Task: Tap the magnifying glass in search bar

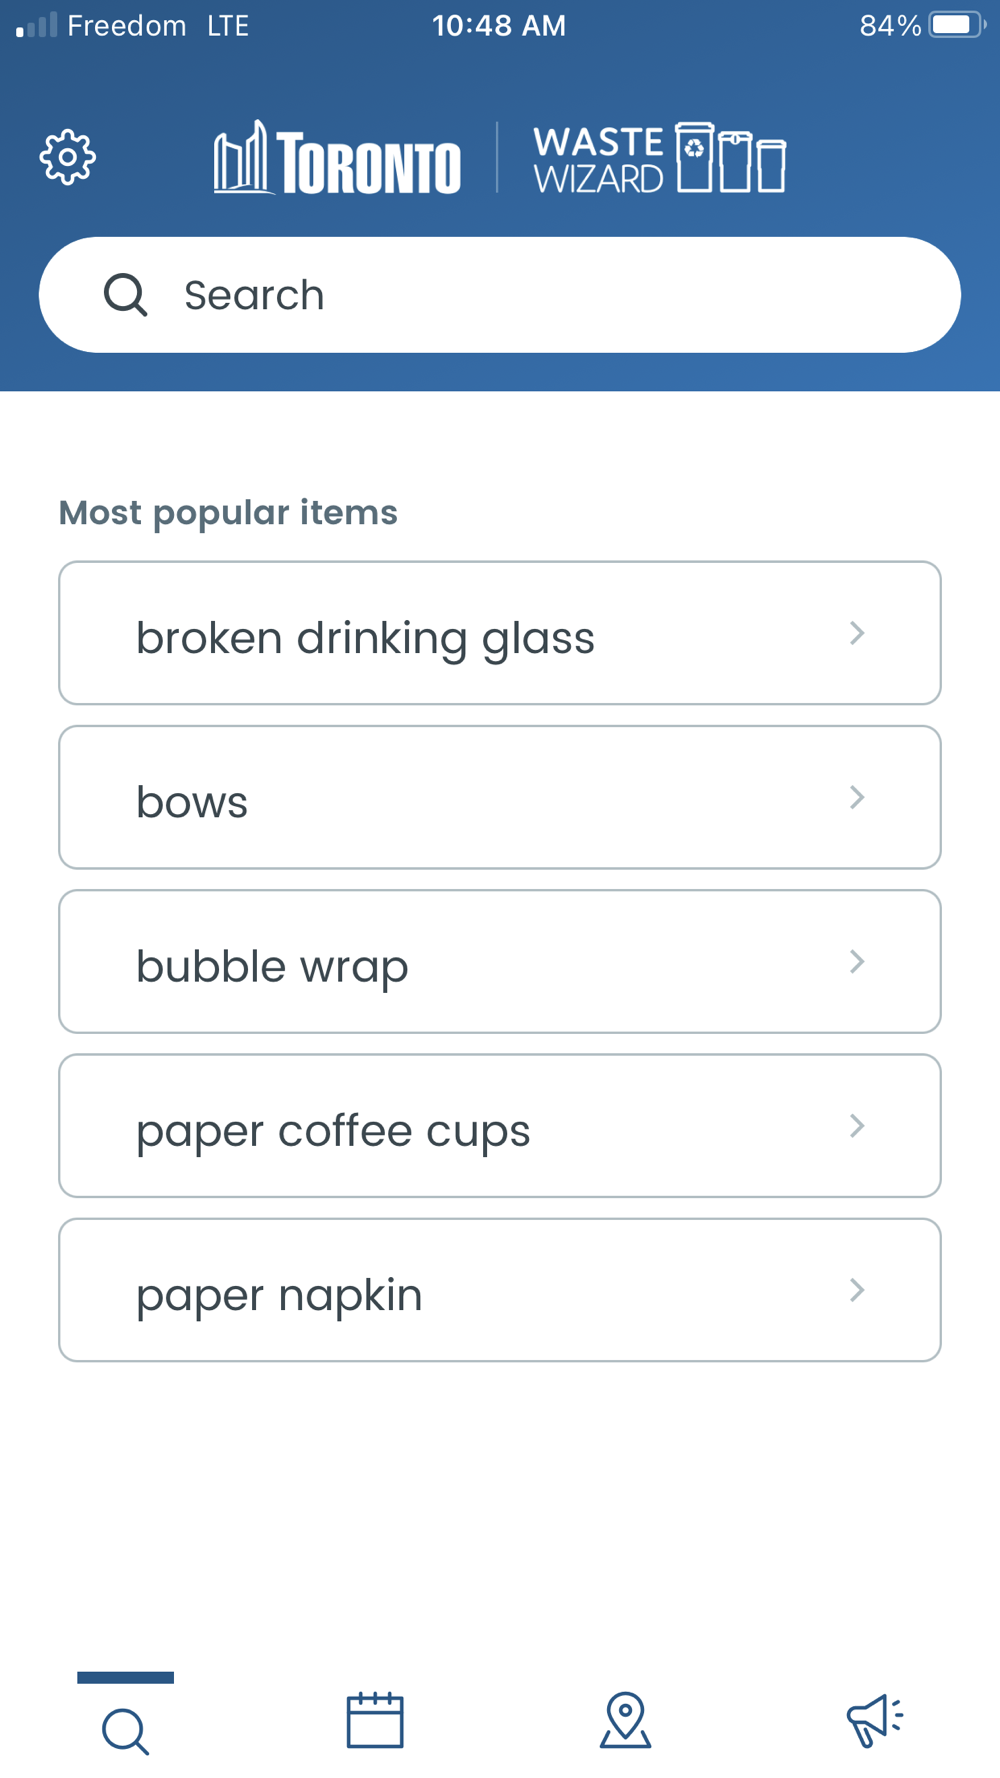Action: 126,295
